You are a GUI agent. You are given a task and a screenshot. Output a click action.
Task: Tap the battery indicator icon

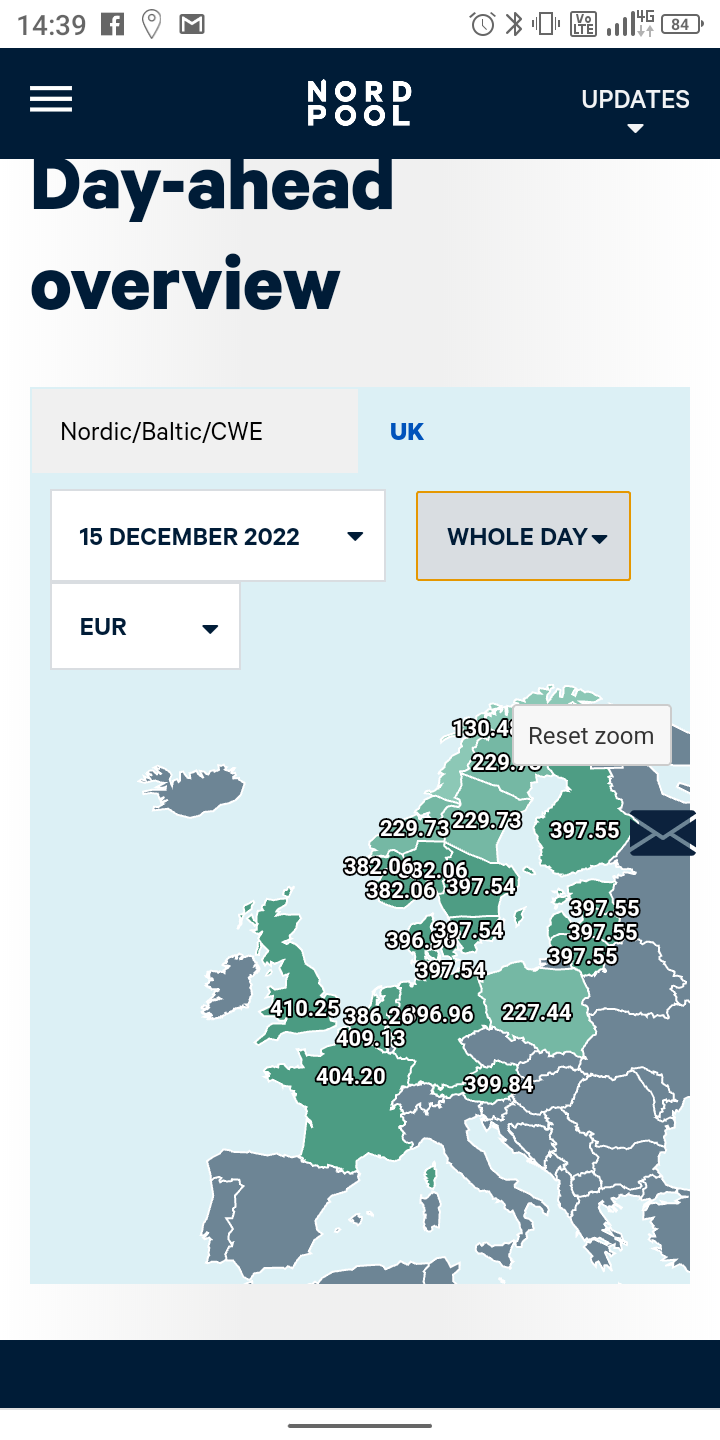pyautogui.click(x=682, y=24)
